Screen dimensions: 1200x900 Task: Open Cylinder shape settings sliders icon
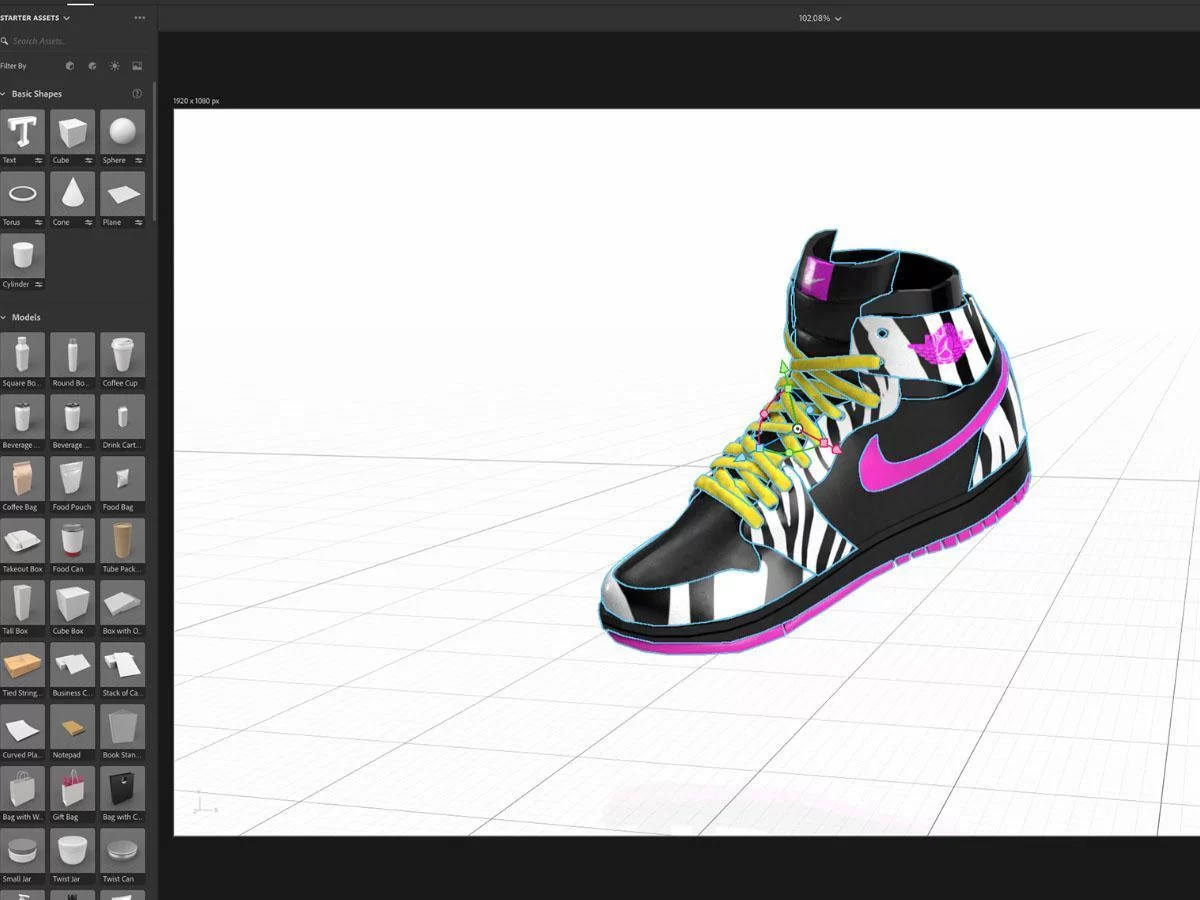[39, 284]
